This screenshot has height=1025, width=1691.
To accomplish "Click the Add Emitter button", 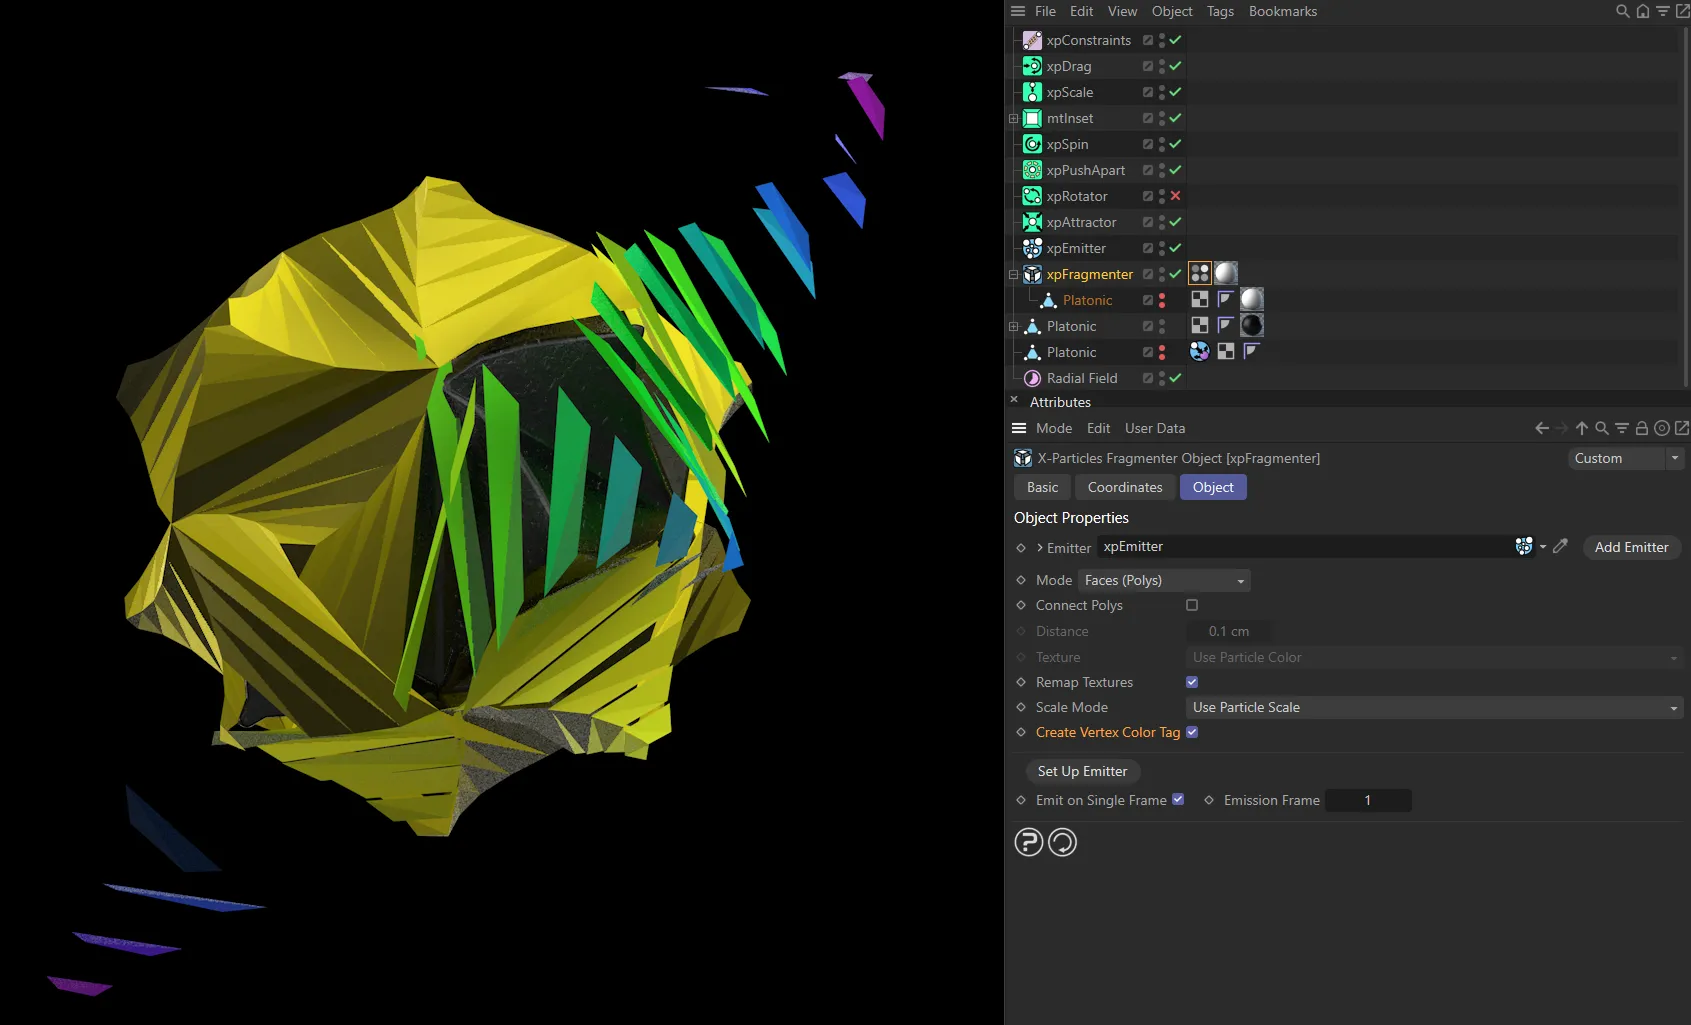I will (1631, 547).
